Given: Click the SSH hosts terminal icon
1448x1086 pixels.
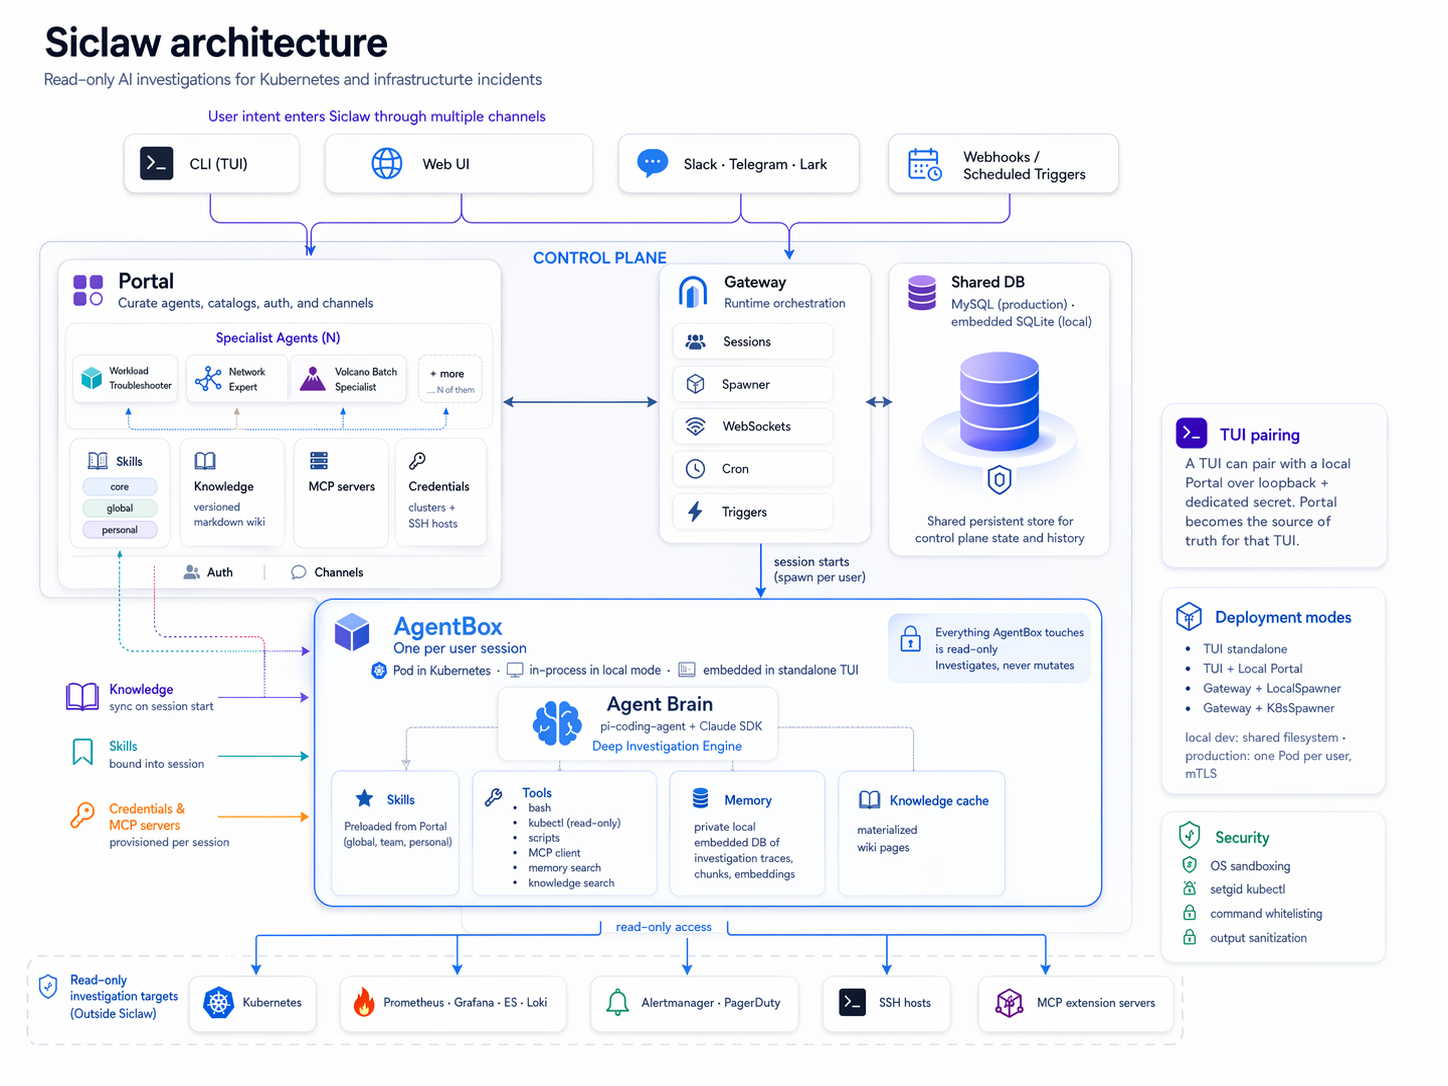Looking at the screenshot, I should click(852, 1002).
